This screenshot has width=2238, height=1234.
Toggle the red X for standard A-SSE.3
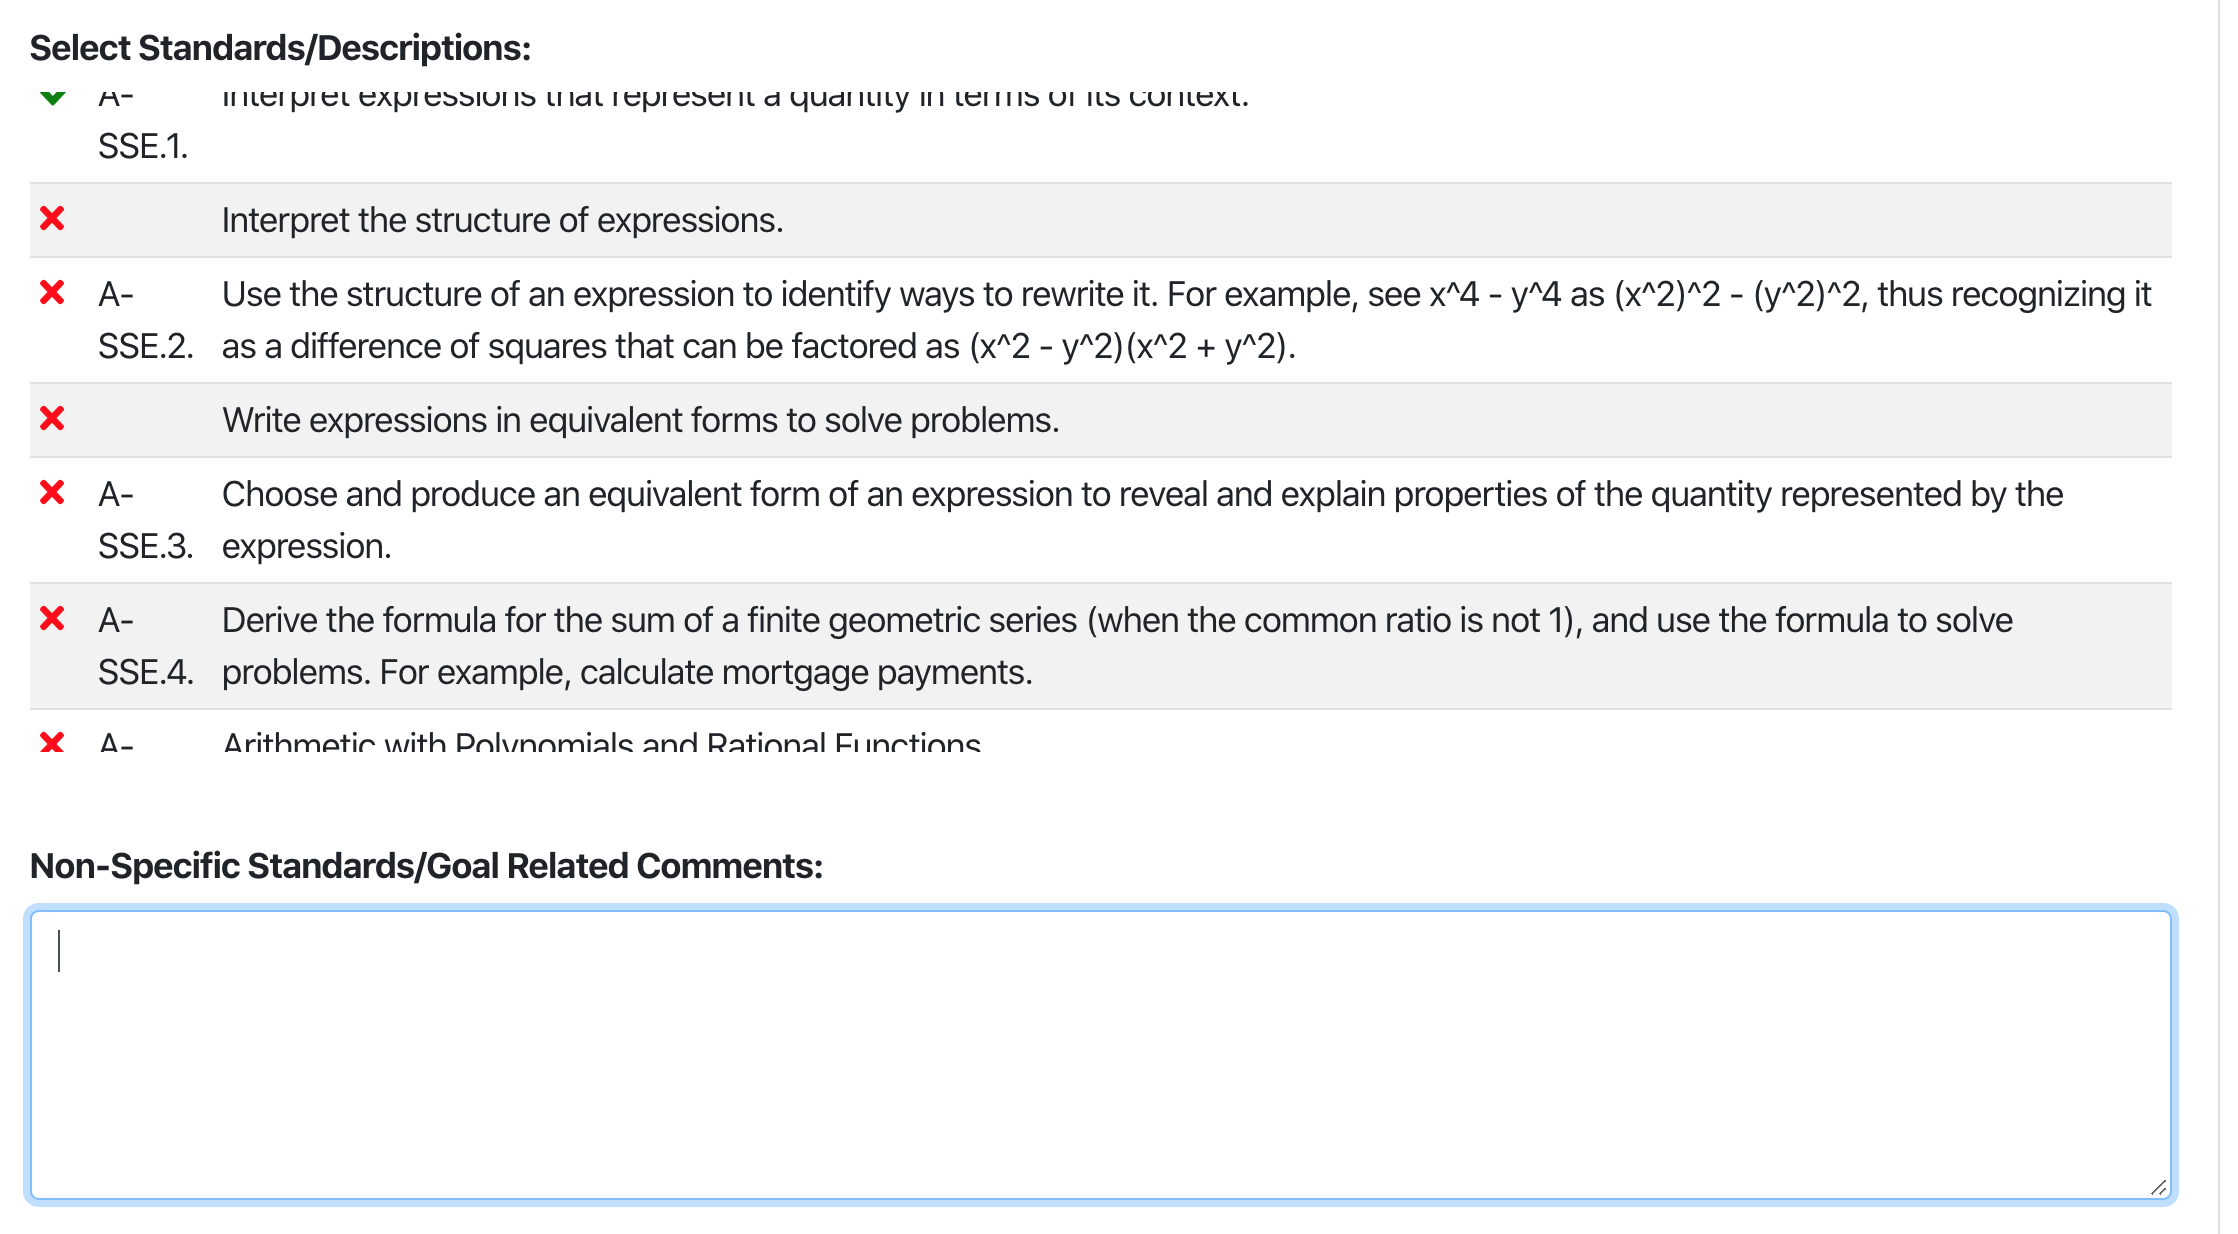coord(52,493)
